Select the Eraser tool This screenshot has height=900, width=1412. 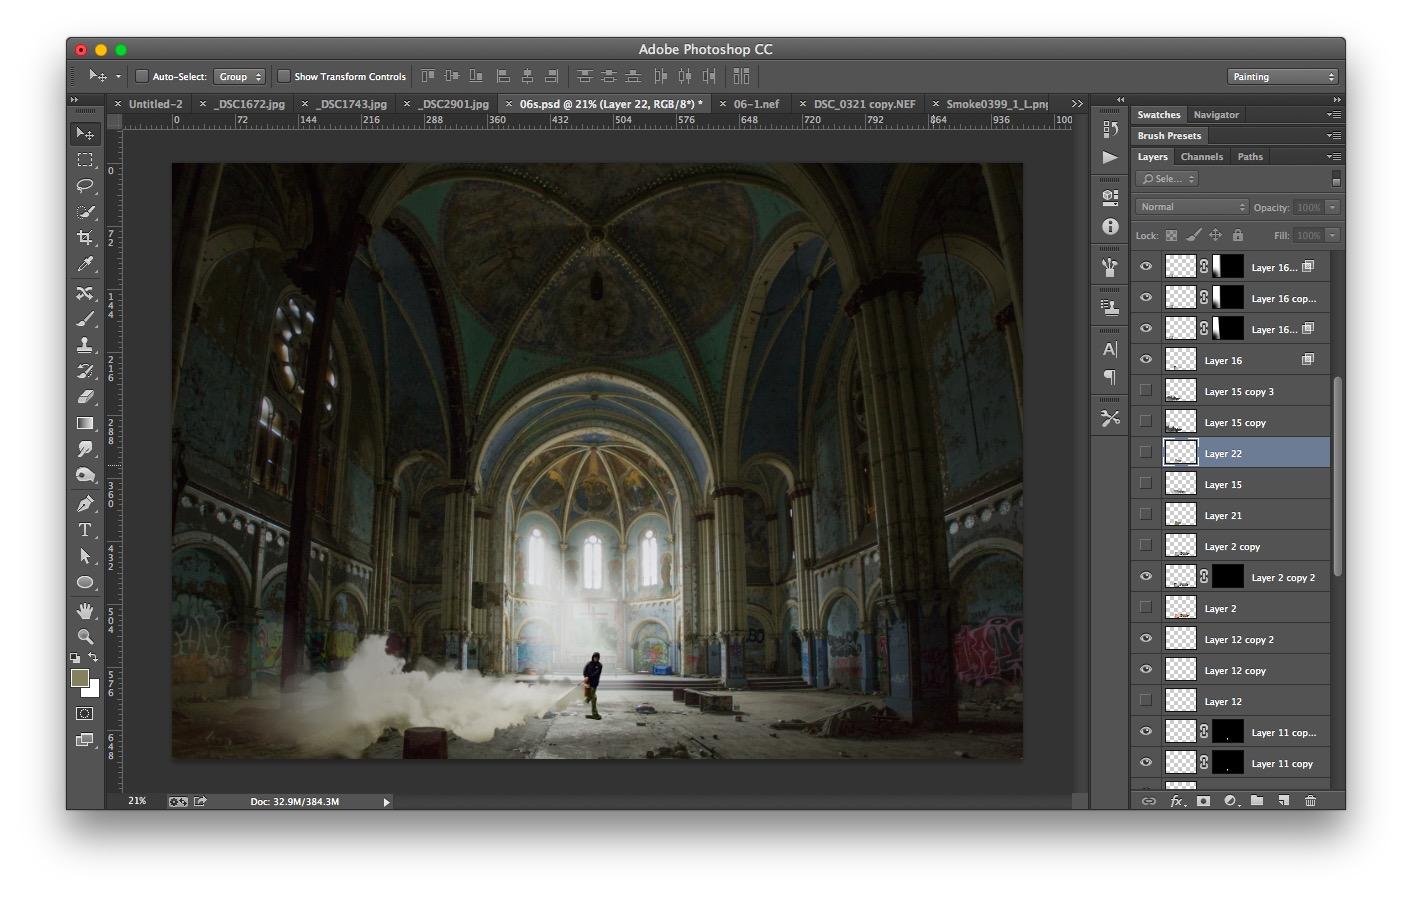[x=85, y=397]
